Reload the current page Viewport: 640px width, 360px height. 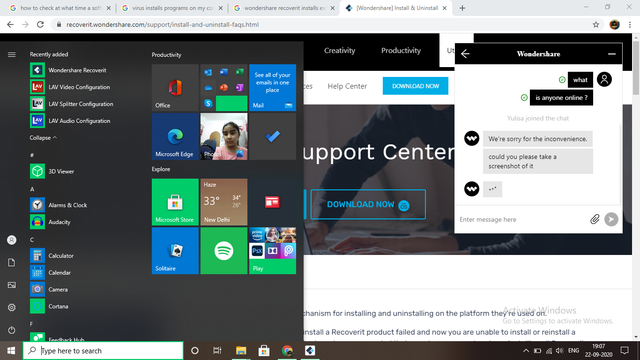click(40, 24)
